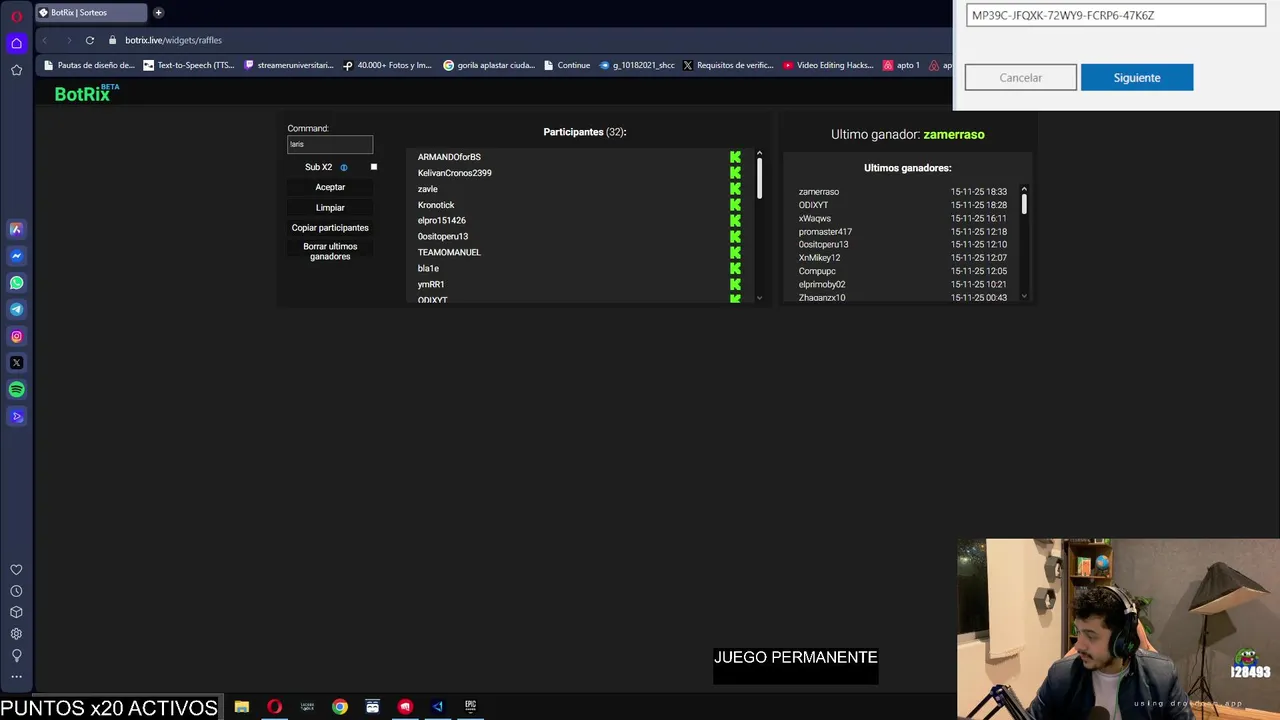Click the Opera sidebar home icon
The height and width of the screenshot is (720, 1280).
tap(16, 43)
